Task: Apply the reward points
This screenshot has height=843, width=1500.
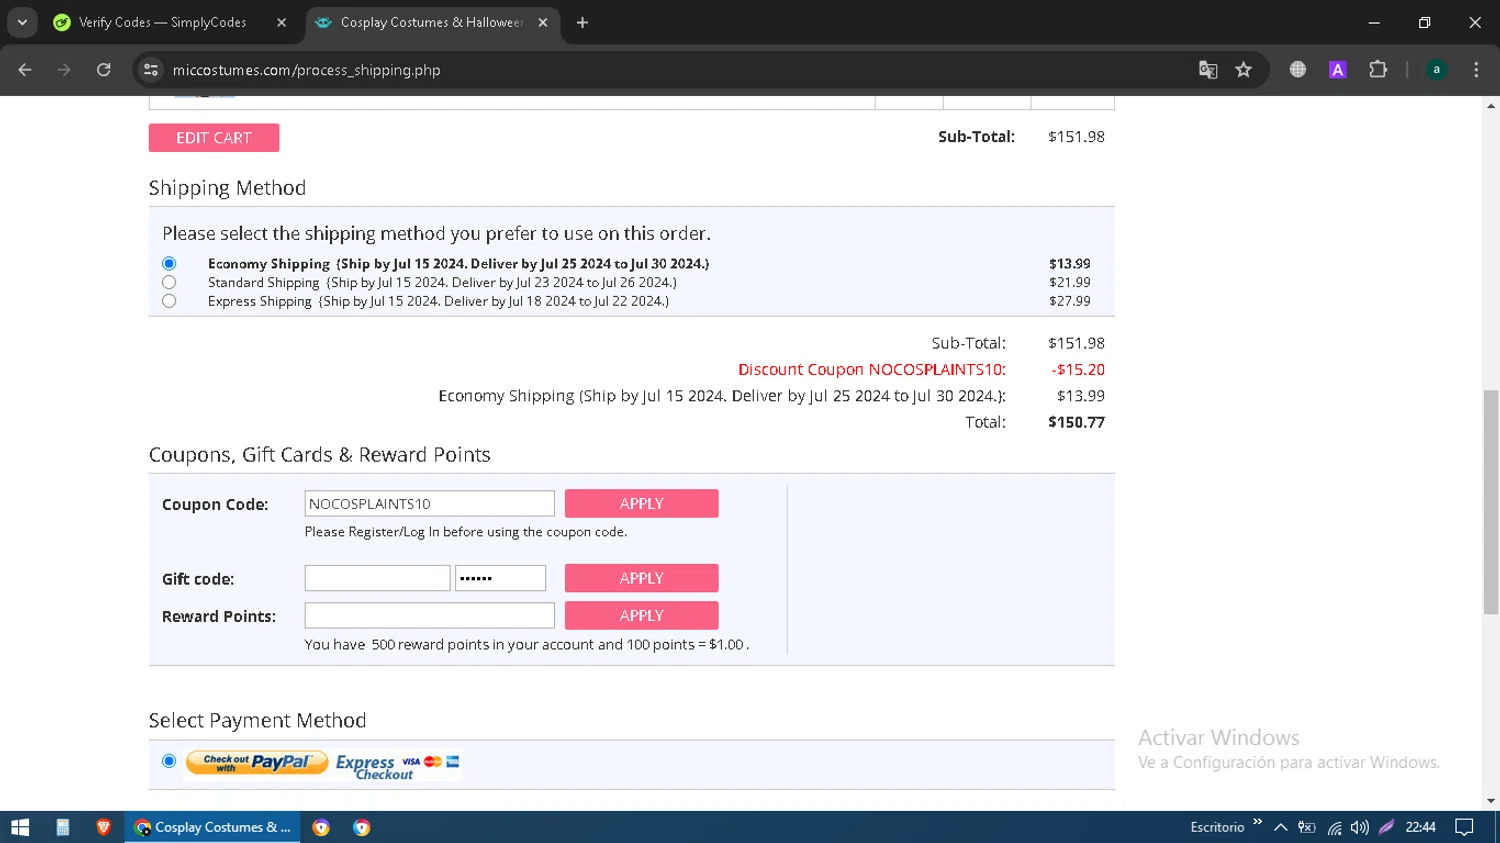Action: tap(641, 616)
